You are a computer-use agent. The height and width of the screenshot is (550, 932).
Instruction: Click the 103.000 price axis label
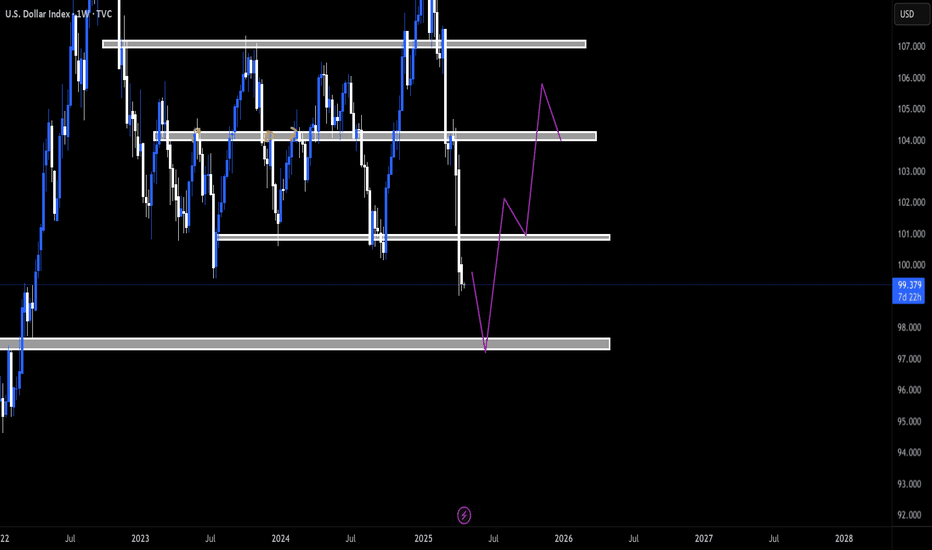coord(911,171)
